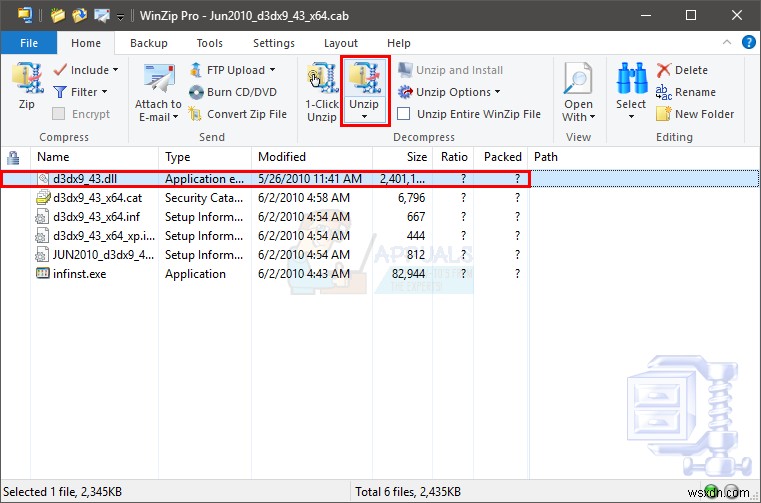Click the Security Cata... type cell
Screen dimensions: 761x503
click(x=204, y=198)
